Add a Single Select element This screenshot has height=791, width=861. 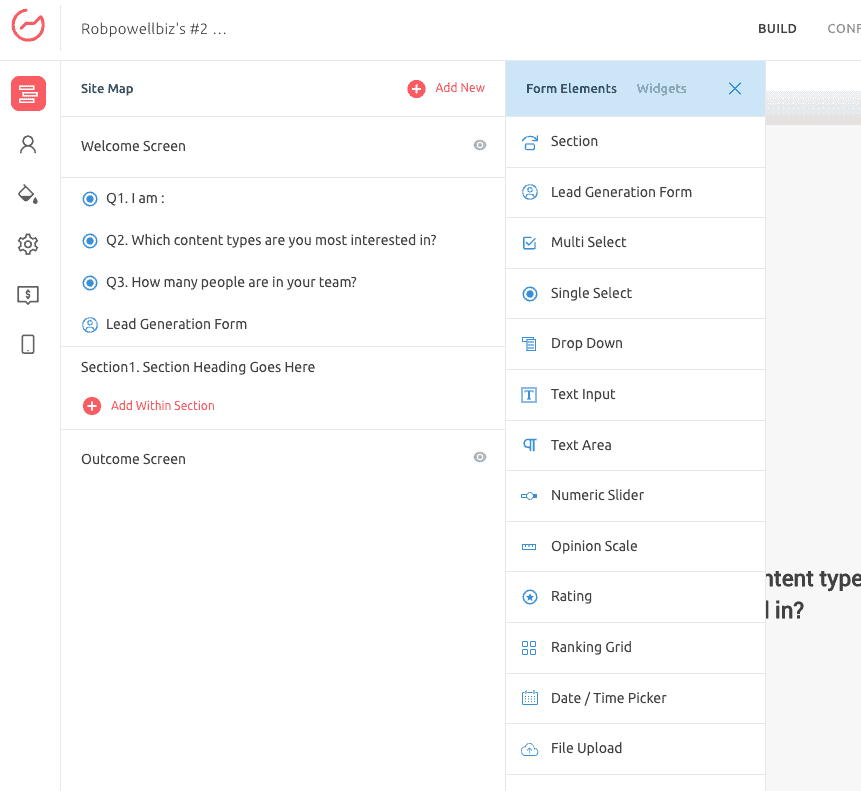coord(635,294)
